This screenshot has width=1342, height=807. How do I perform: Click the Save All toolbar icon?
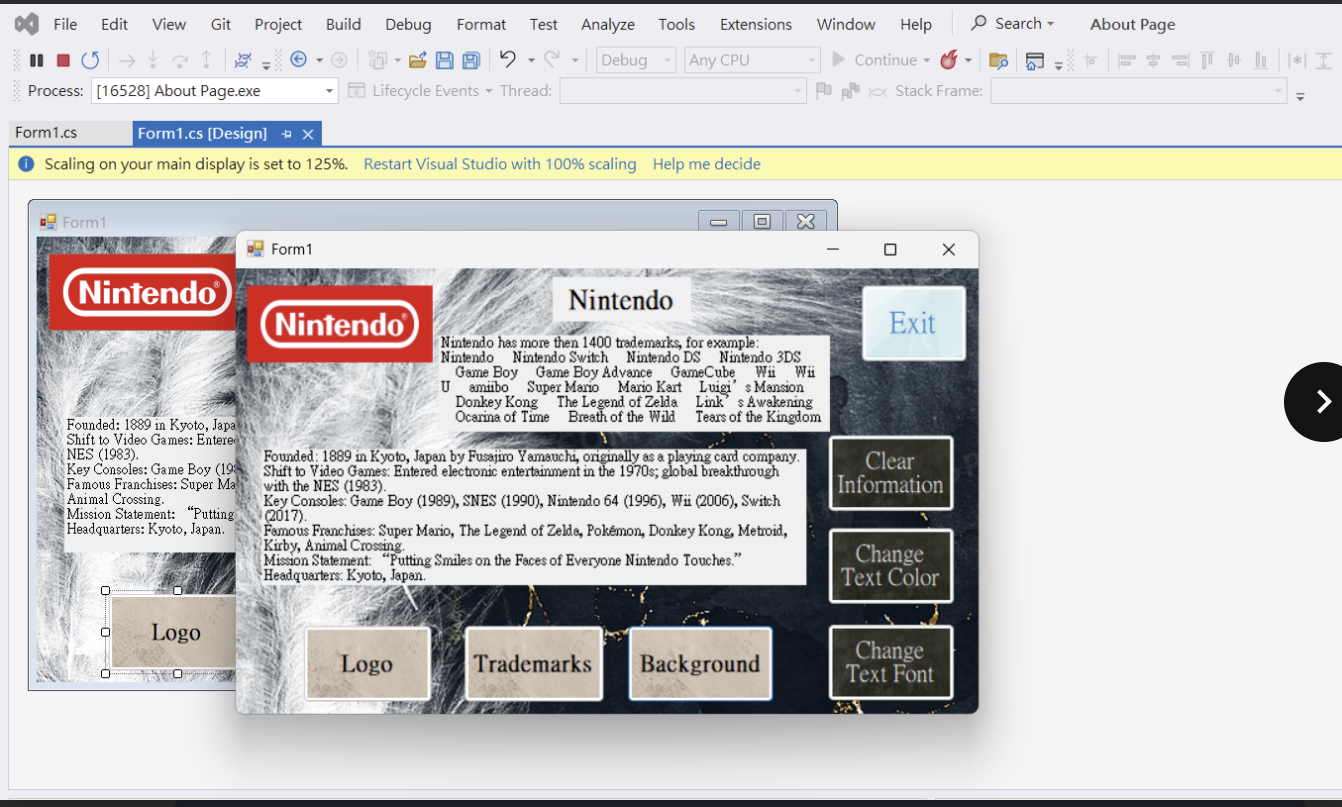point(471,61)
